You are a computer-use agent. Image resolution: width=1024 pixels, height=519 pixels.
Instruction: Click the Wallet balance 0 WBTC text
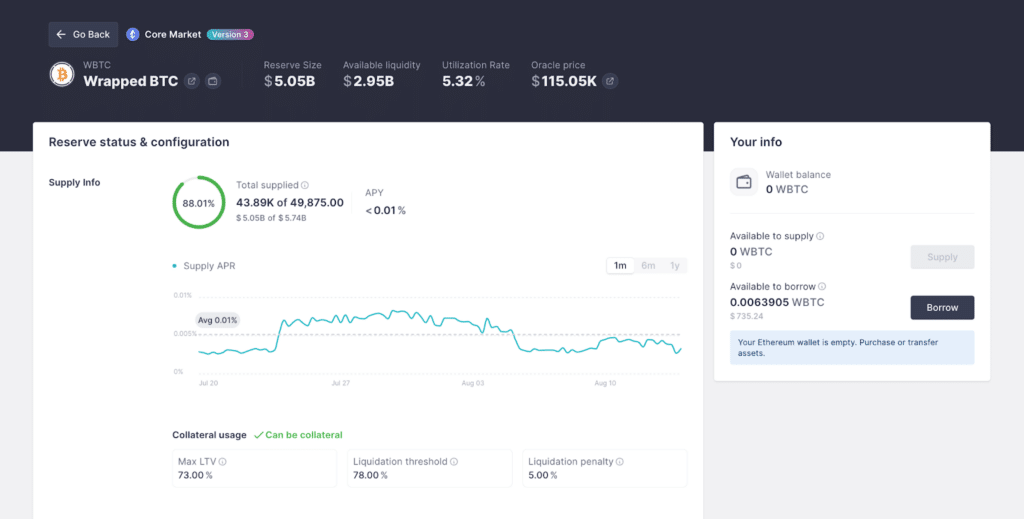787,189
